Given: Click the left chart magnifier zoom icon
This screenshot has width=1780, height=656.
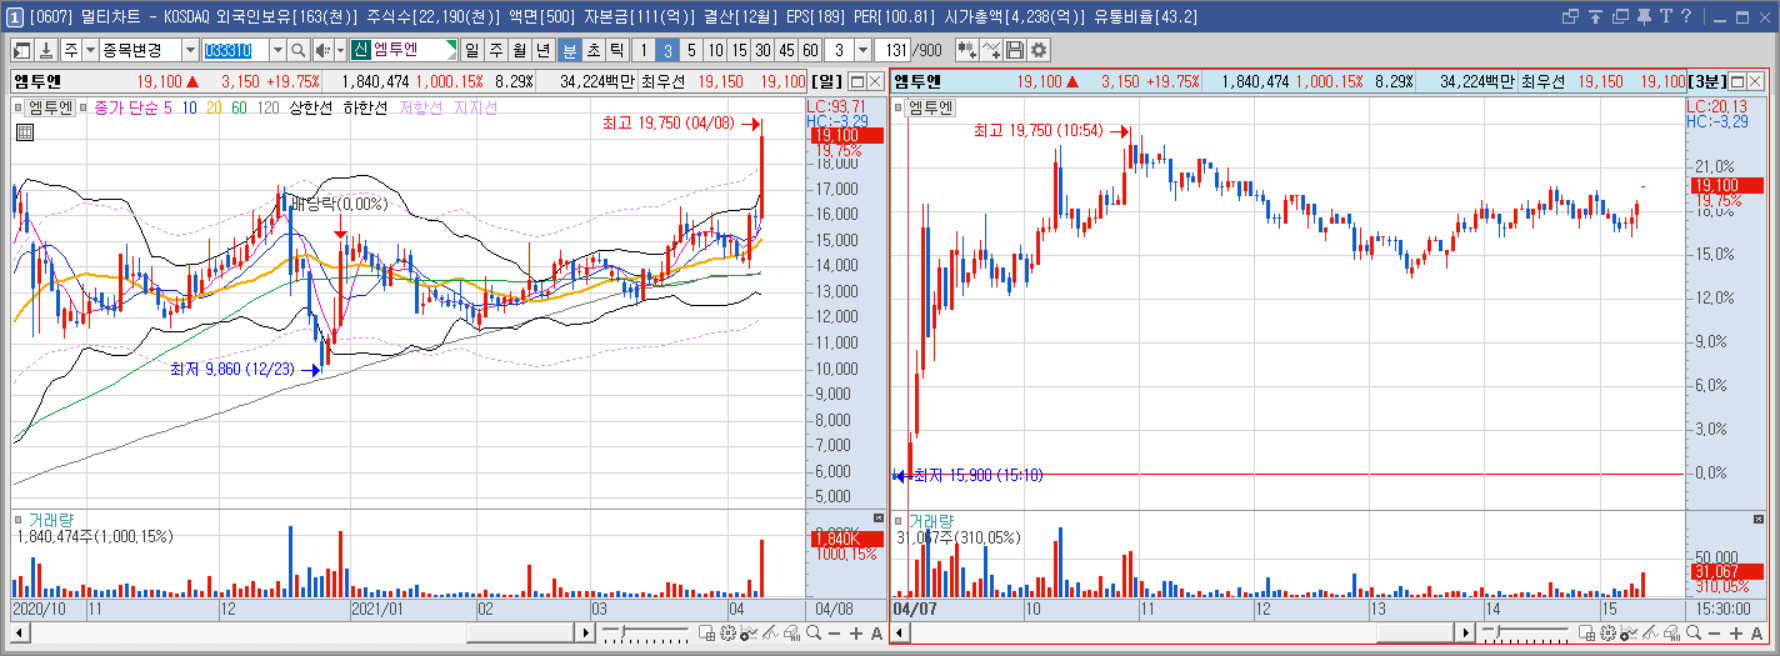Looking at the screenshot, I should [x=814, y=633].
